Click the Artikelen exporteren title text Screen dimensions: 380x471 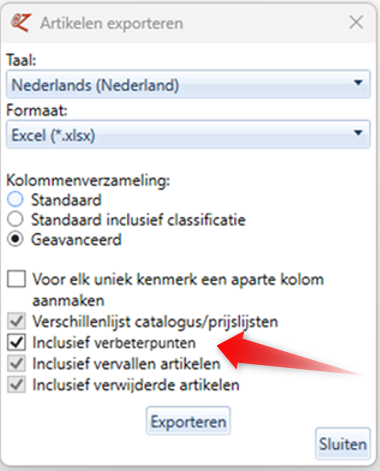(112, 23)
